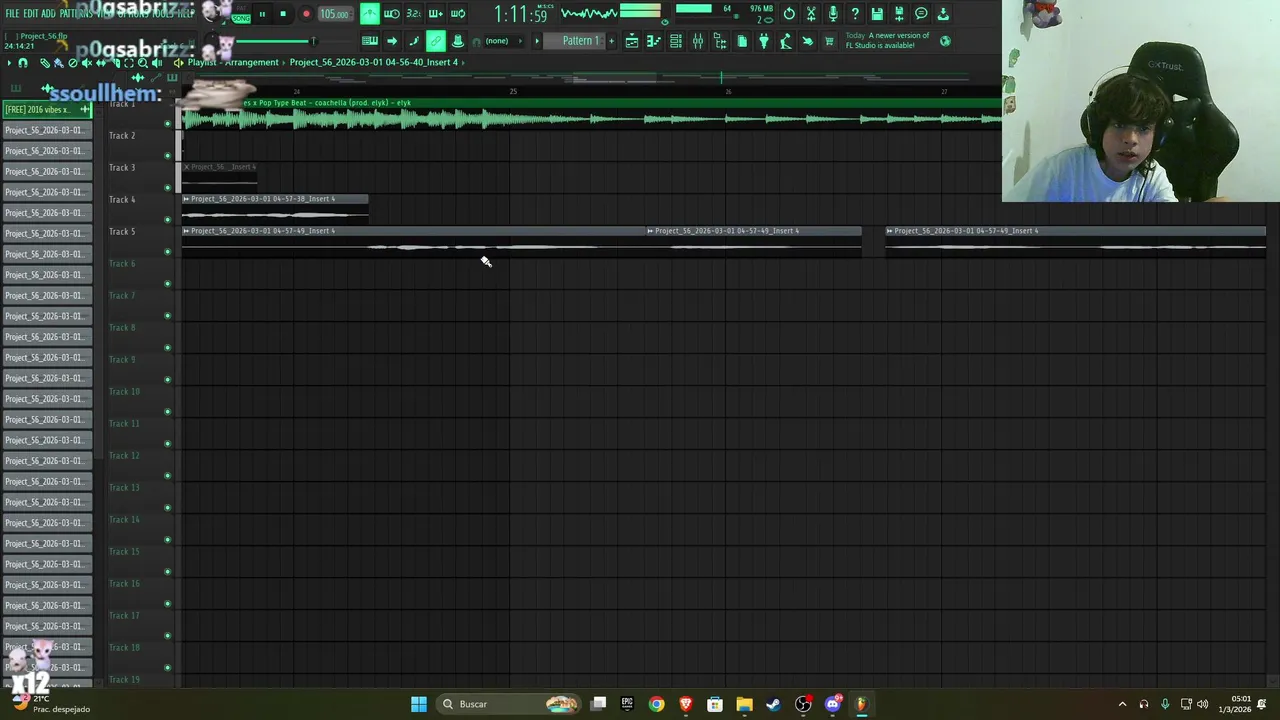Click the Pause transport button
Image resolution: width=1280 pixels, height=720 pixels.
click(x=262, y=14)
